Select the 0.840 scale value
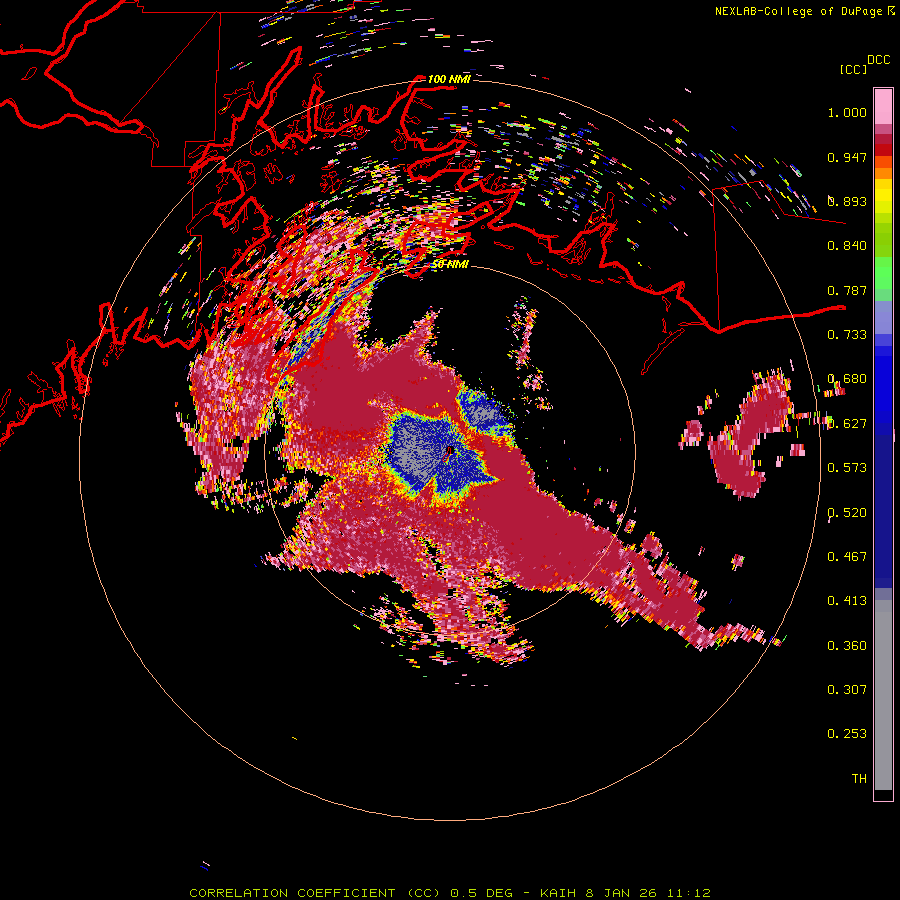The image size is (900, 900). click(847, 246)
